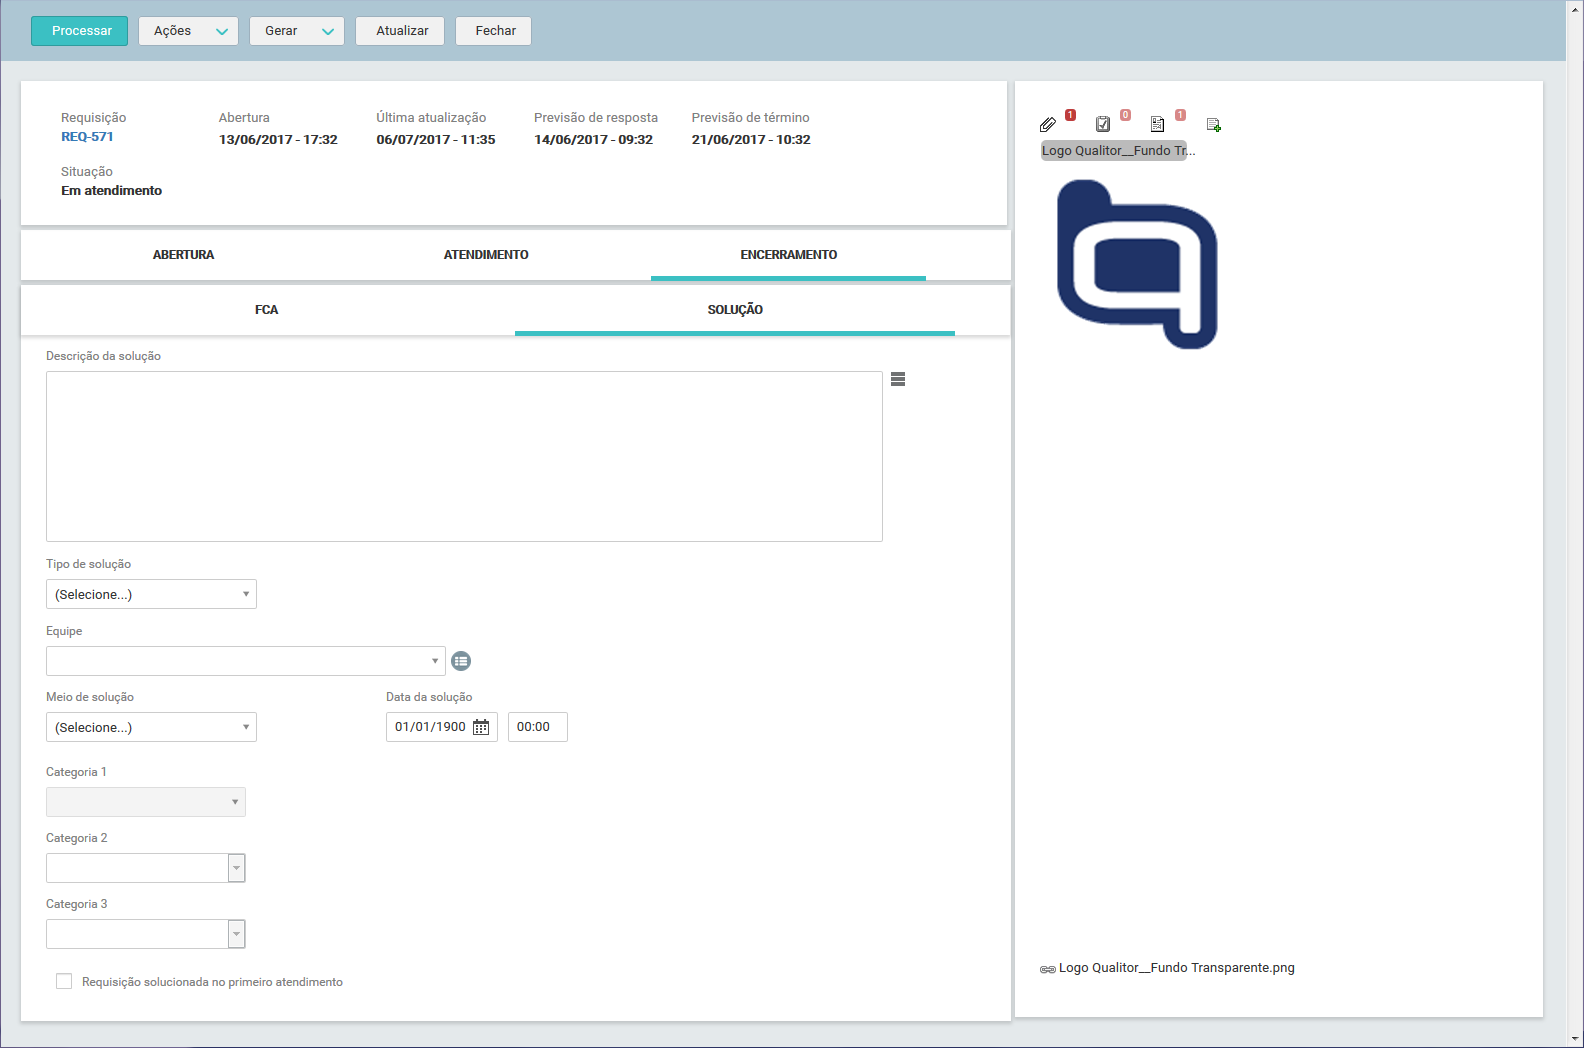This screenshot has width=1584, height=1048.
Task: Expand the Categoria 1 dropdown
Action: coord(146,802)
